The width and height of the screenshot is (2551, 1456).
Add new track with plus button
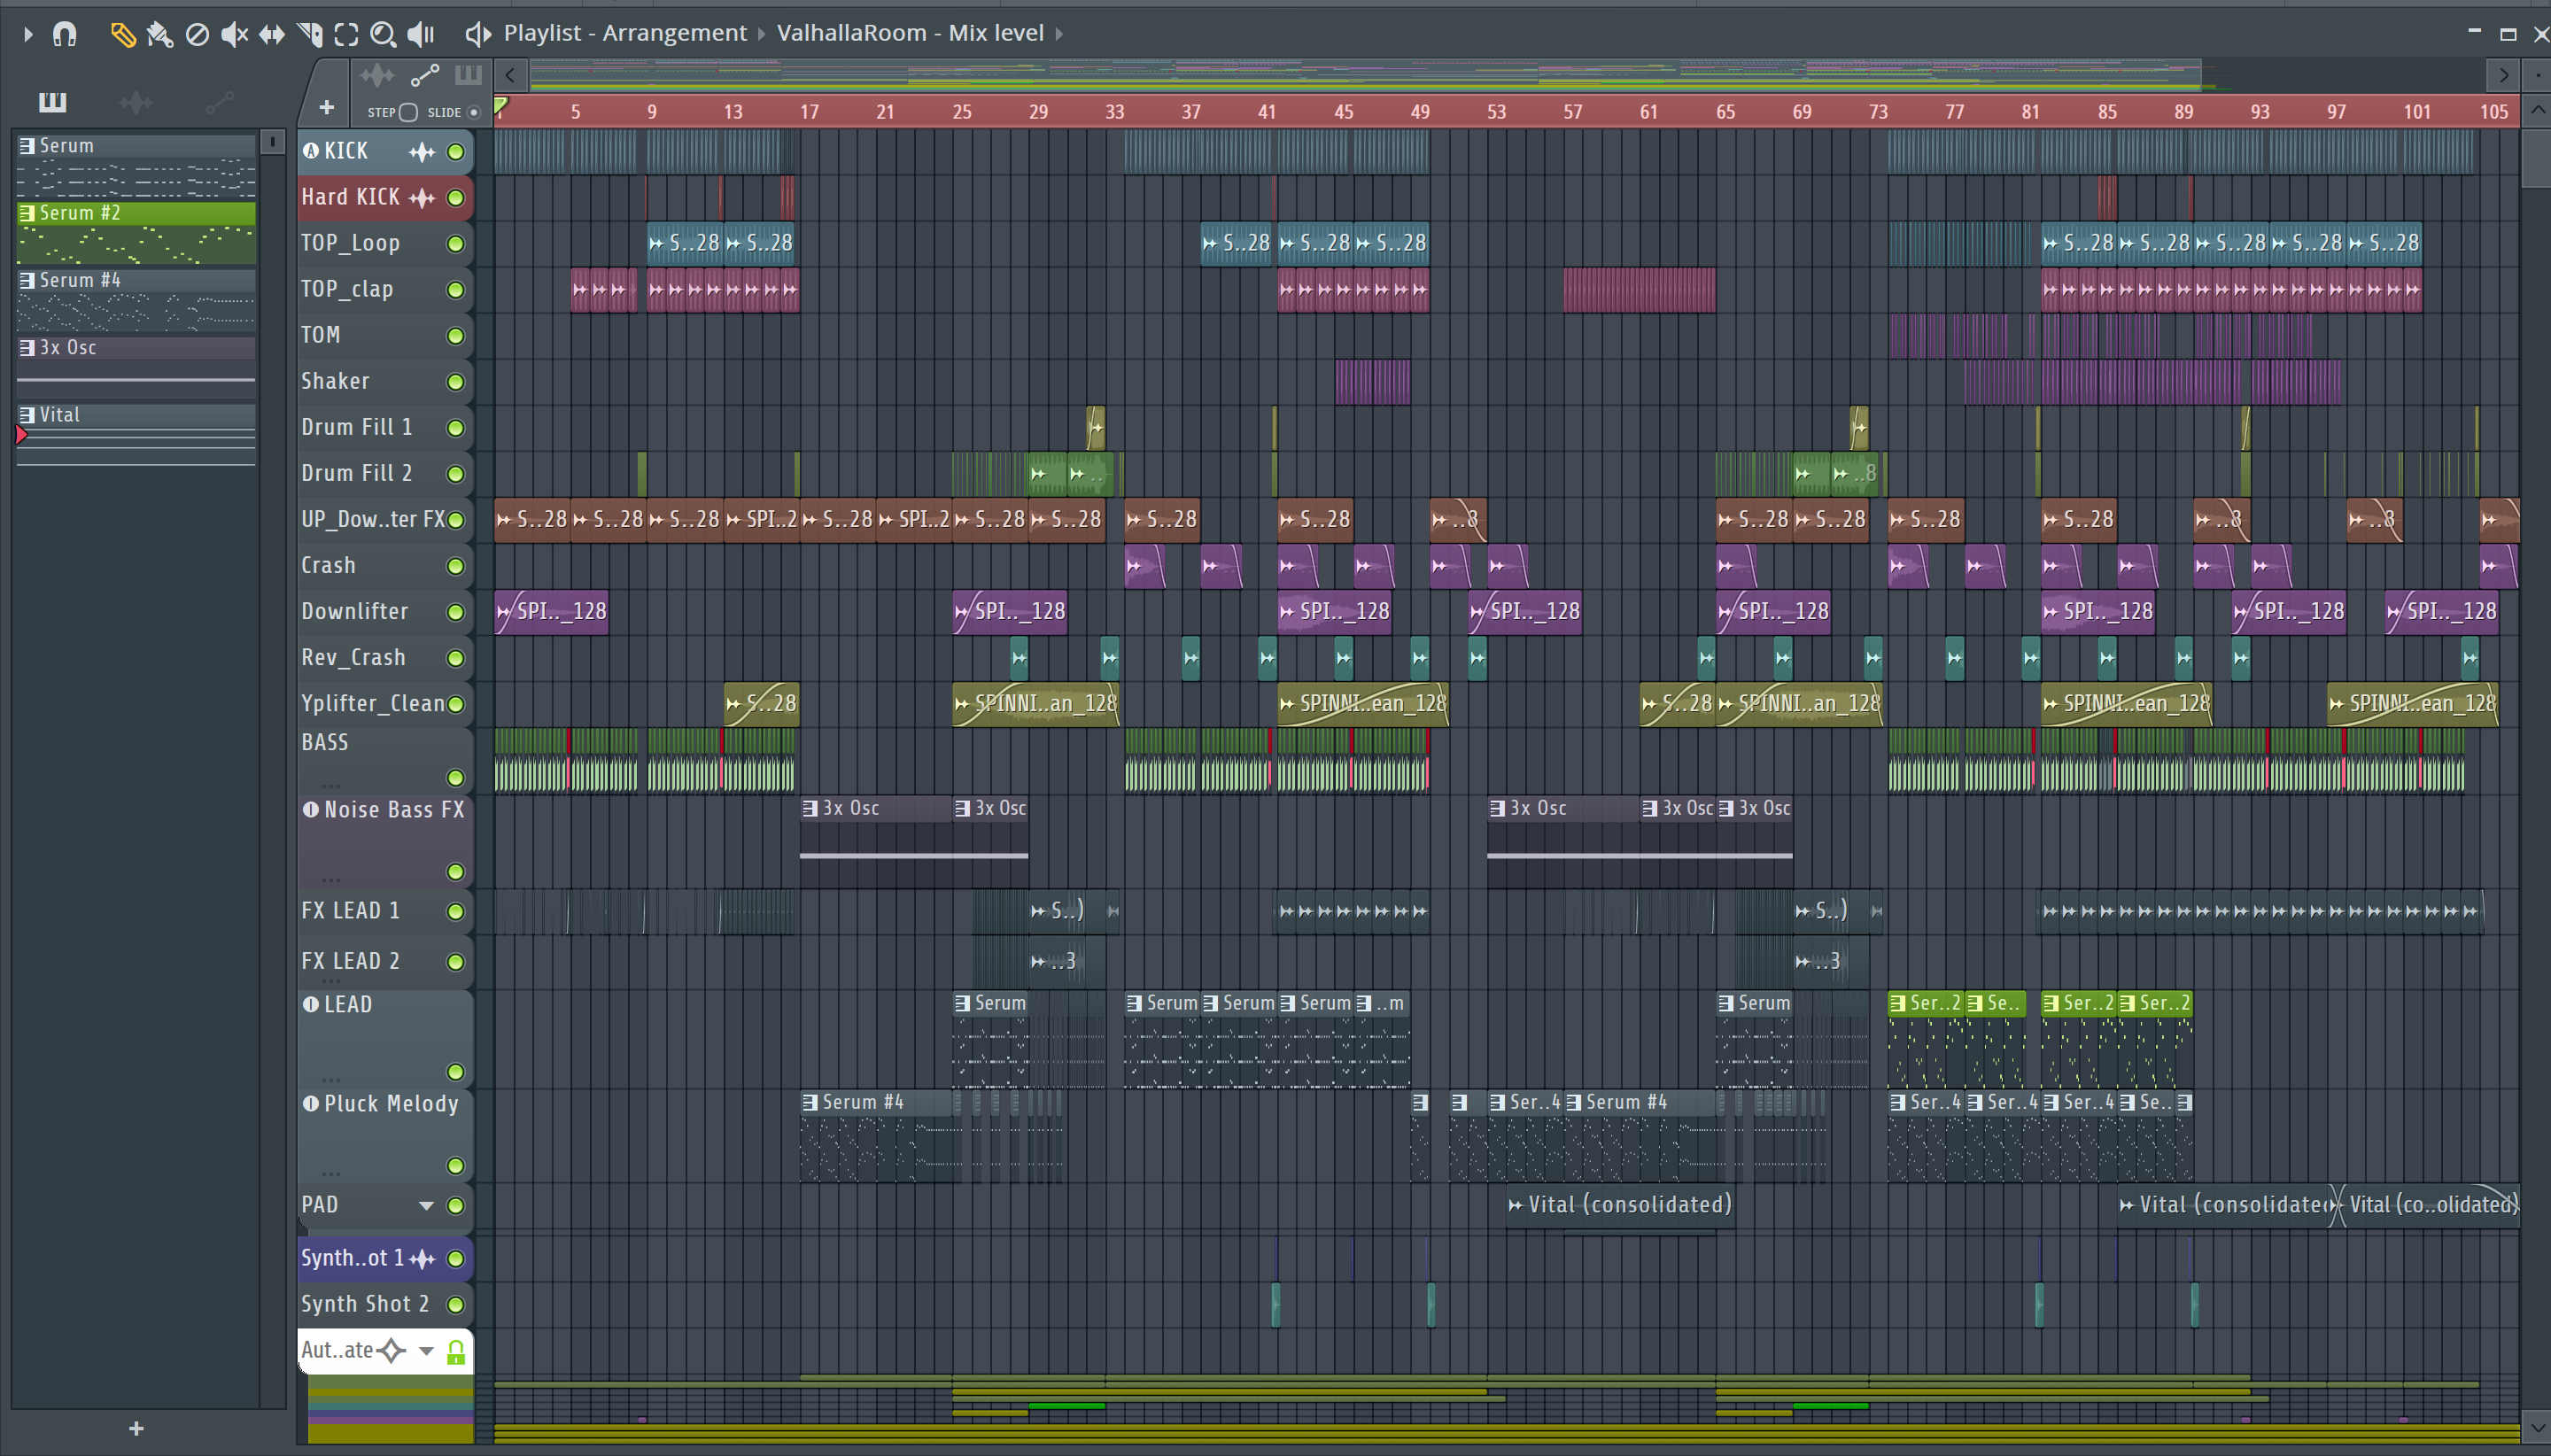326,107
